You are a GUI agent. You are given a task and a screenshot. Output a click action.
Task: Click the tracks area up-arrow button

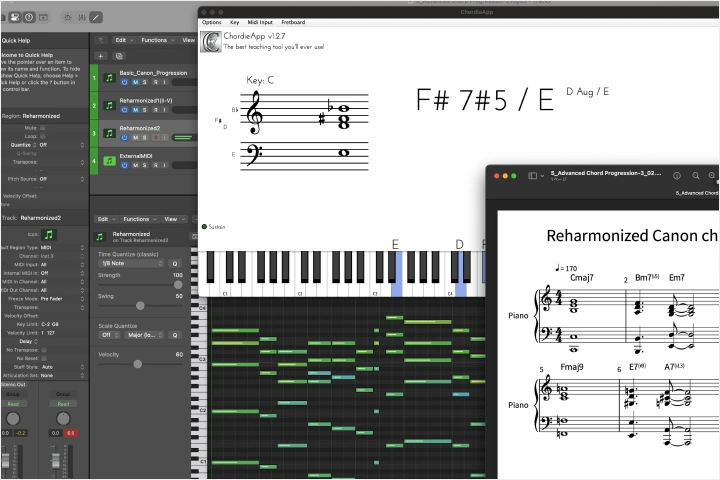[x=101, y=40]
